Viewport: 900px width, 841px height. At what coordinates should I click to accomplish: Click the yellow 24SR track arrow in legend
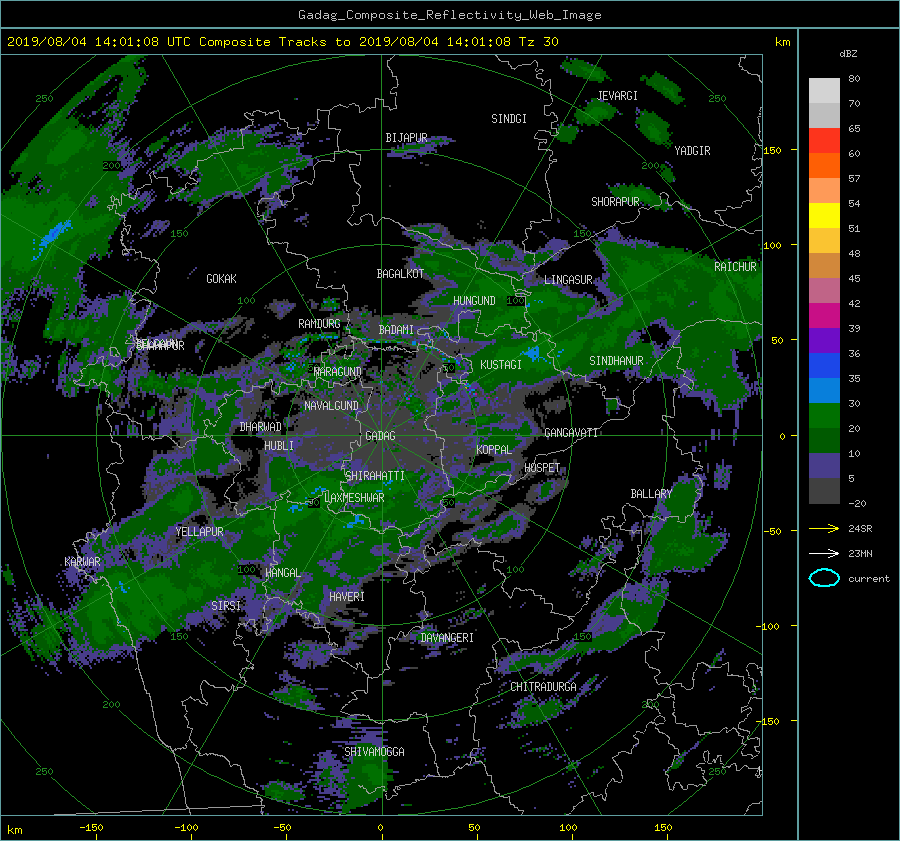824,528
